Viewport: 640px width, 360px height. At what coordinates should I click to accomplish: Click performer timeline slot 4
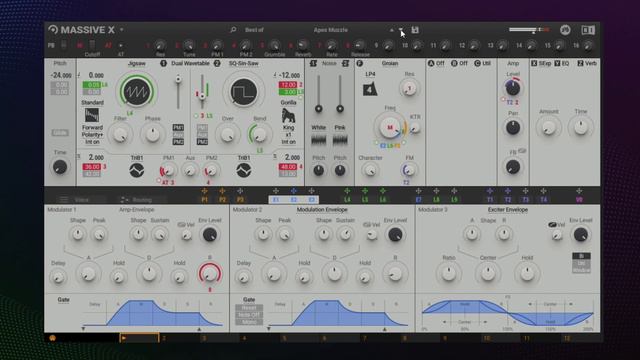[x=260, y=338]
